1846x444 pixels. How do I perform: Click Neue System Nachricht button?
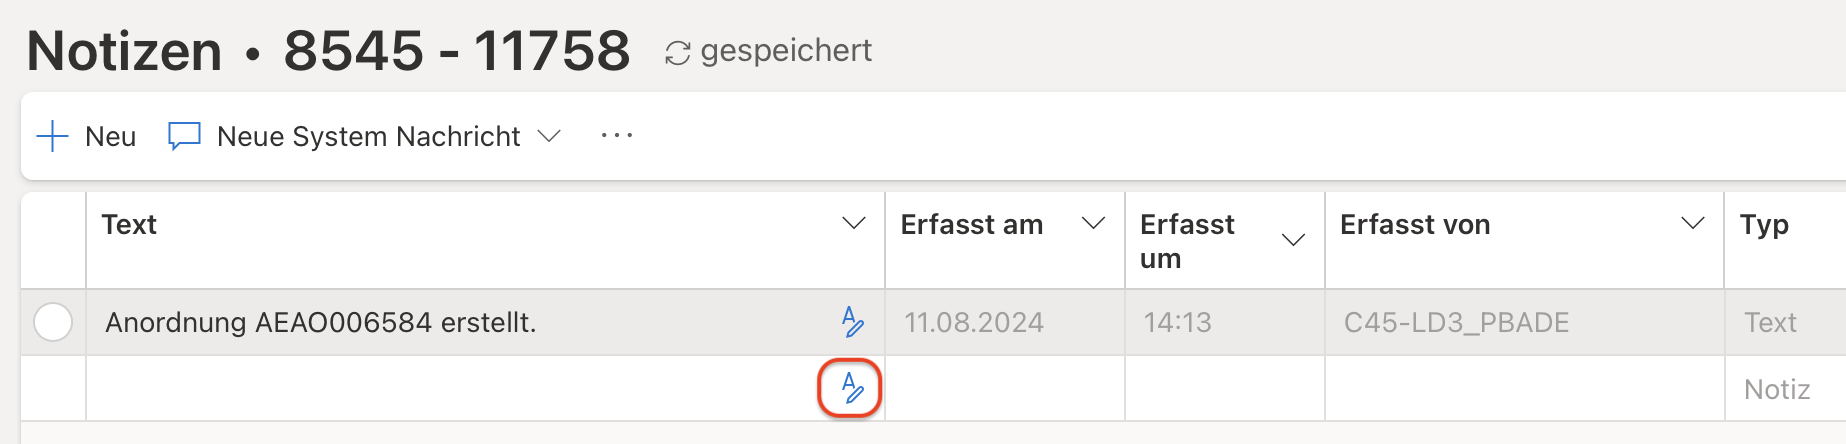click(x=368, y=136)
